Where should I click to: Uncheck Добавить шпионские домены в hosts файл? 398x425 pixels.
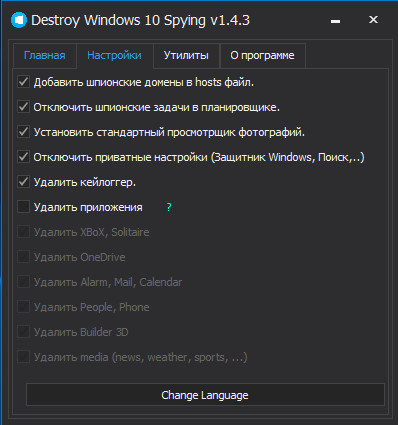coord(23,82)
